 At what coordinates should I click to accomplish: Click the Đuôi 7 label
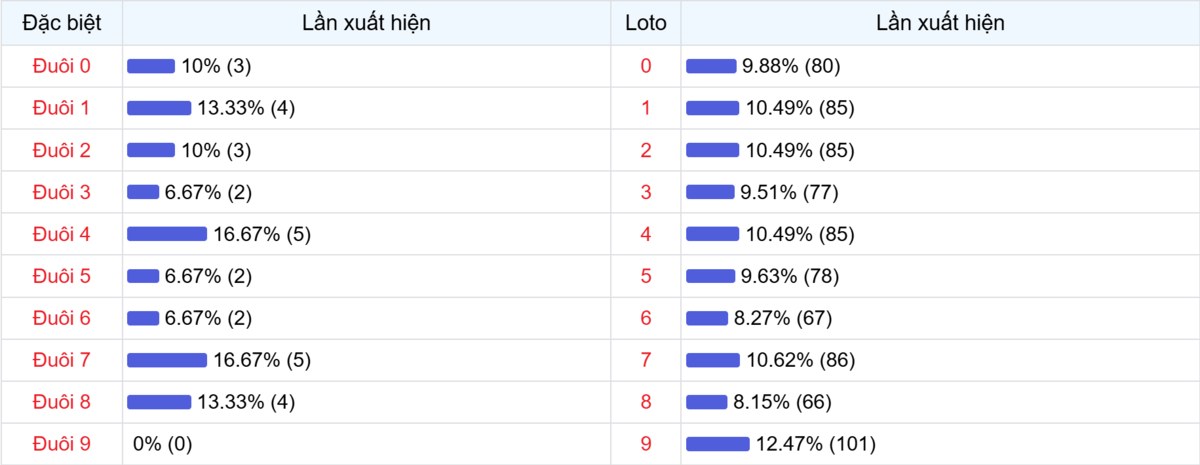(x=61, y=360)
